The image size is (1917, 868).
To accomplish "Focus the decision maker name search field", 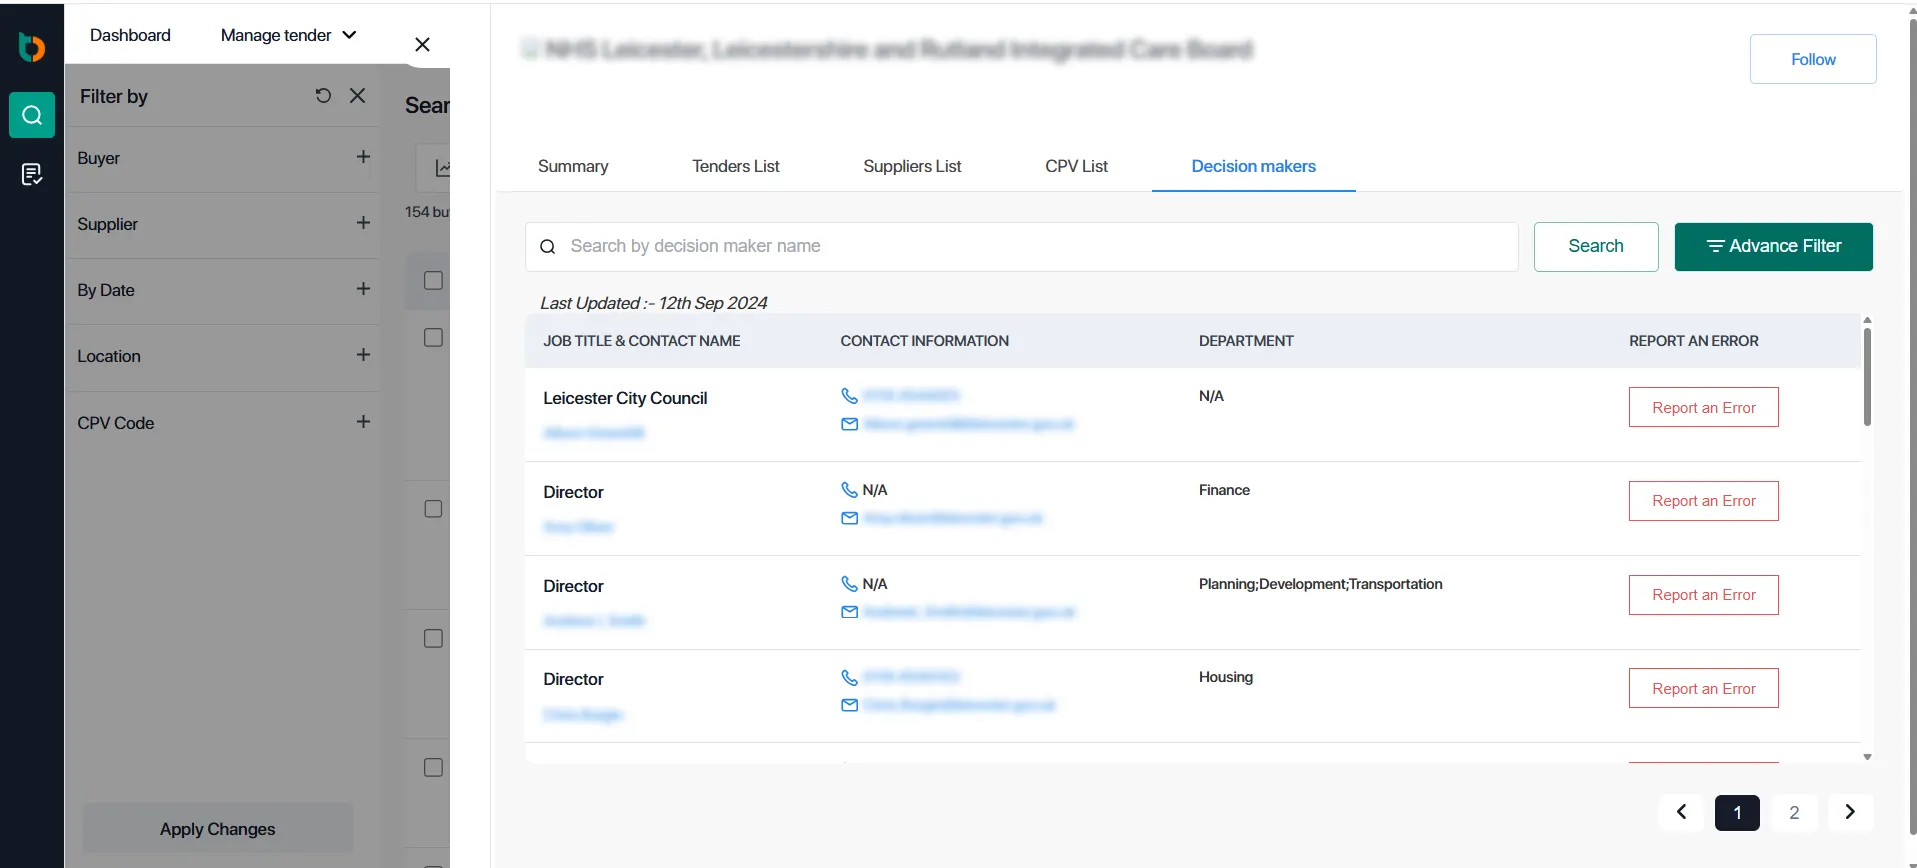I will coord(1022,246).
